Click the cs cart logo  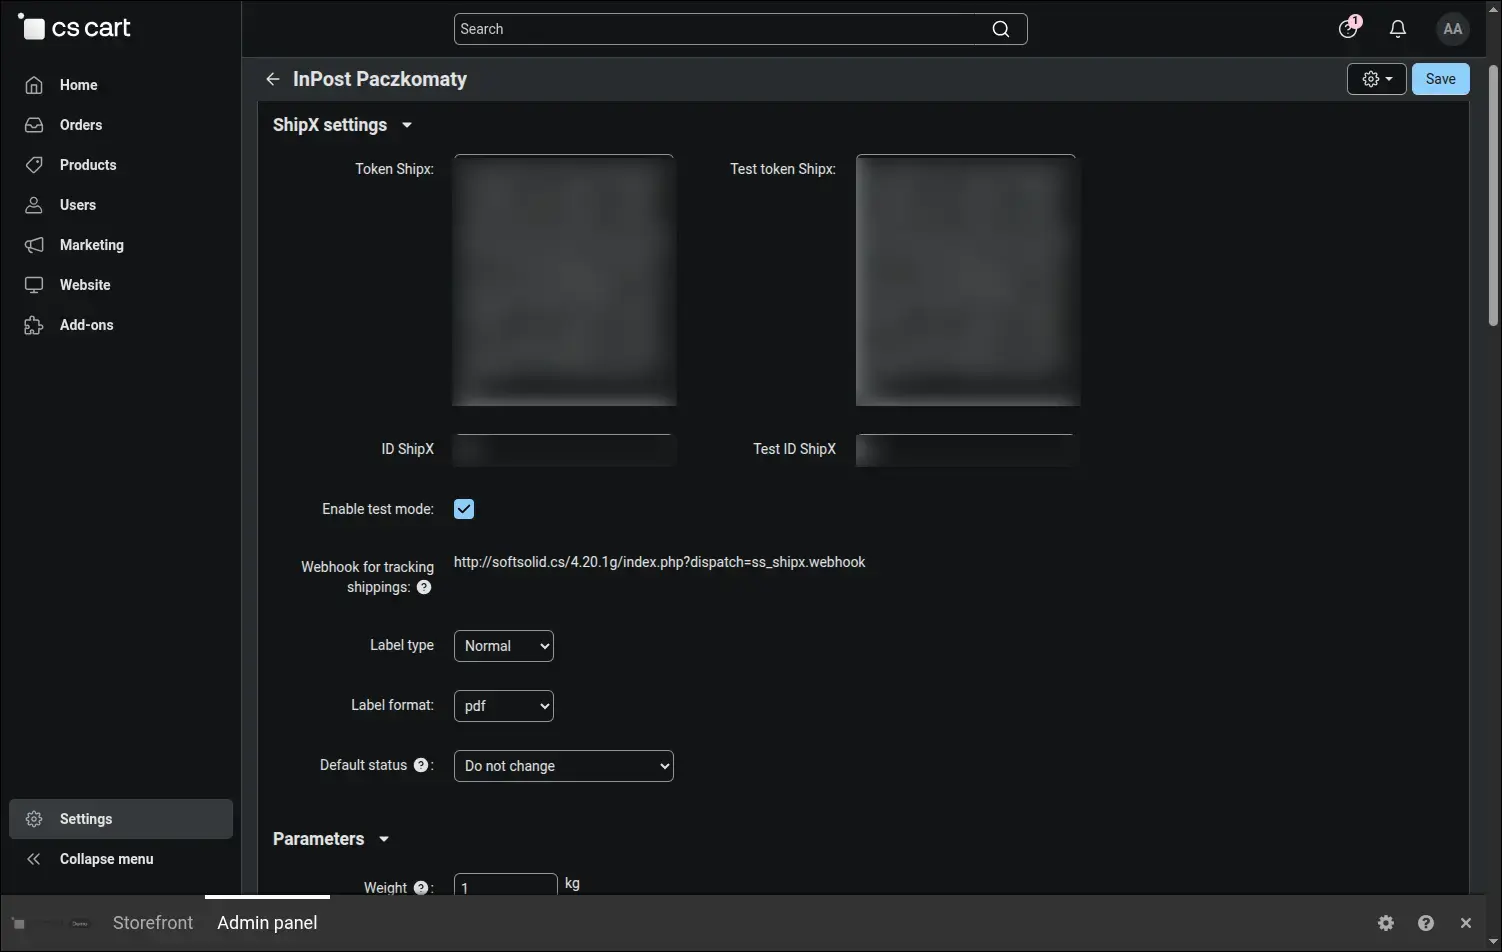75,28
